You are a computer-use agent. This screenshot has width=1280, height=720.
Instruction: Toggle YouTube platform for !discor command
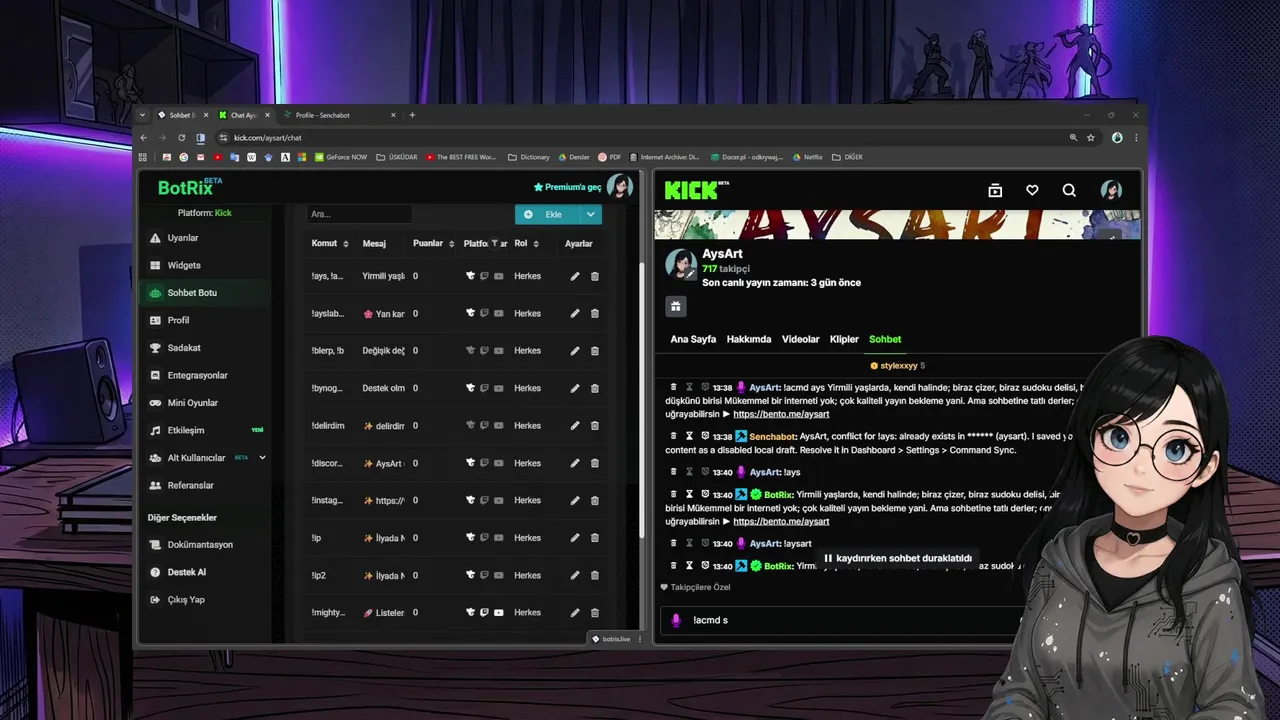click(499, 463)
